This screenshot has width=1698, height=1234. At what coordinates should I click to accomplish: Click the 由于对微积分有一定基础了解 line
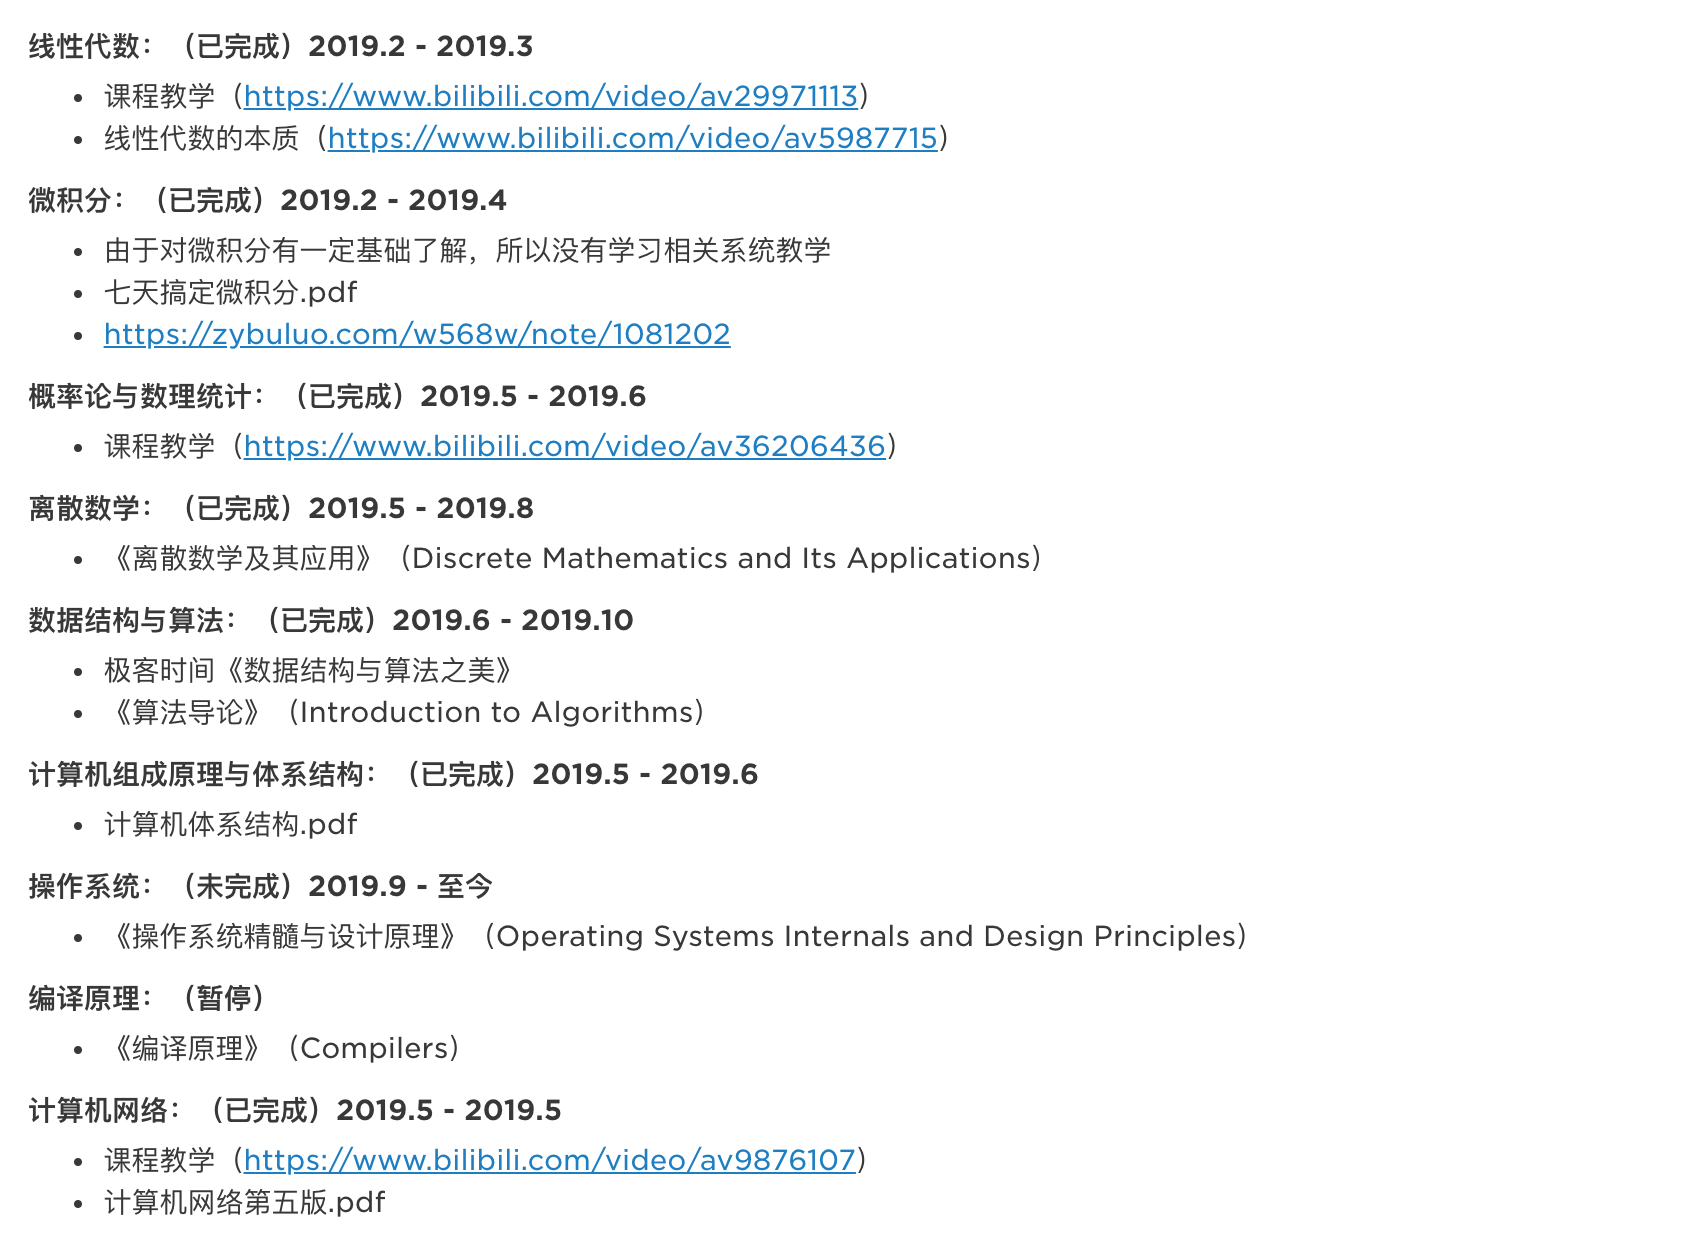coord(467,250)
